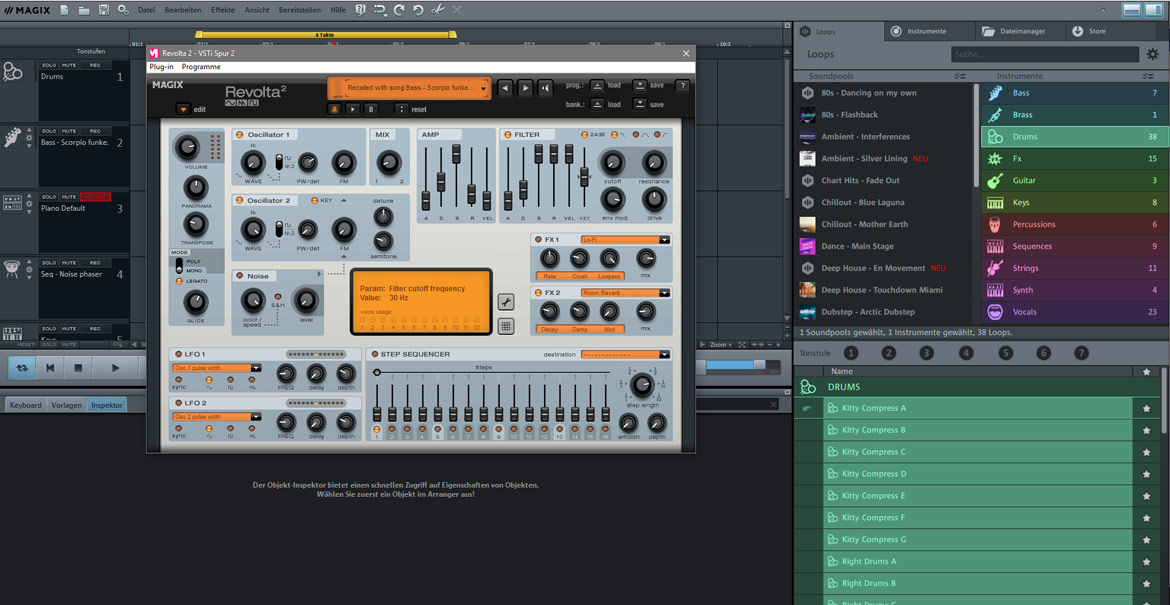Enable LFO 1 sync
The image size is (1170, 605).
click(179, 379)
